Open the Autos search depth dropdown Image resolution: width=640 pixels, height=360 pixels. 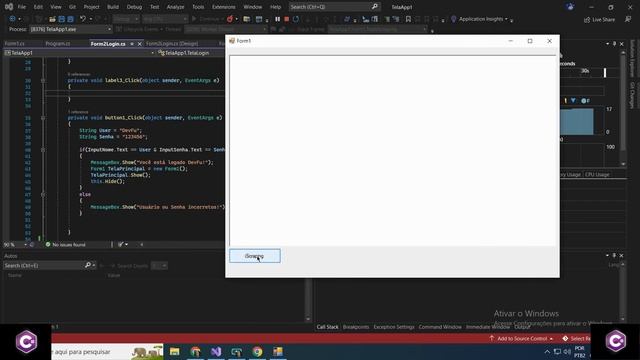(159, 266)
